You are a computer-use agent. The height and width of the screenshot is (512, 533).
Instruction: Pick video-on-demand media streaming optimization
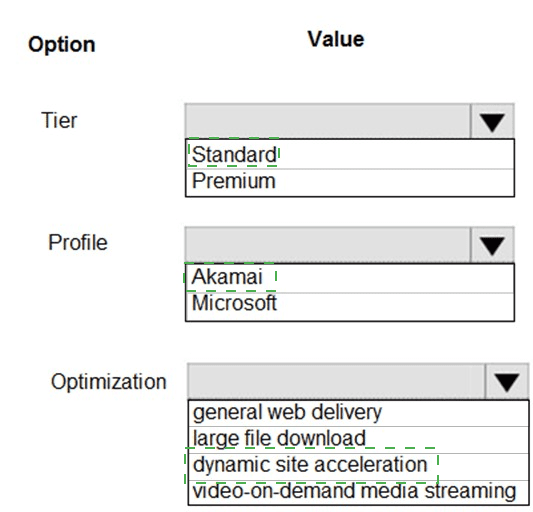[x=359, y=493]
